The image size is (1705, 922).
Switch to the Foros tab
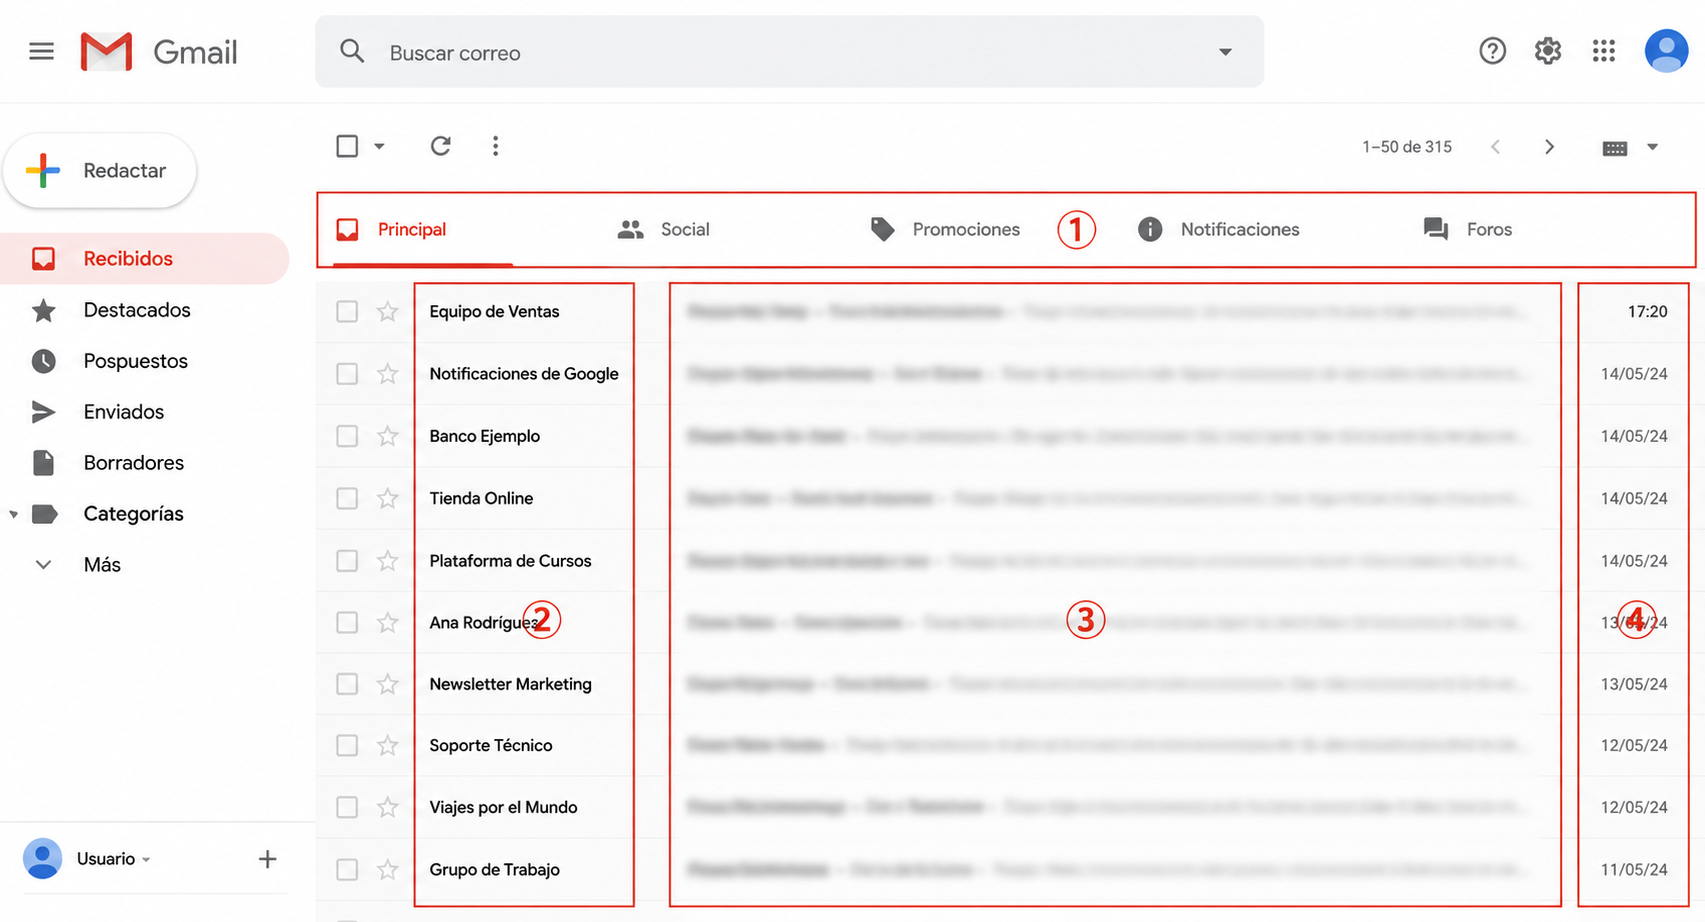1467,230
